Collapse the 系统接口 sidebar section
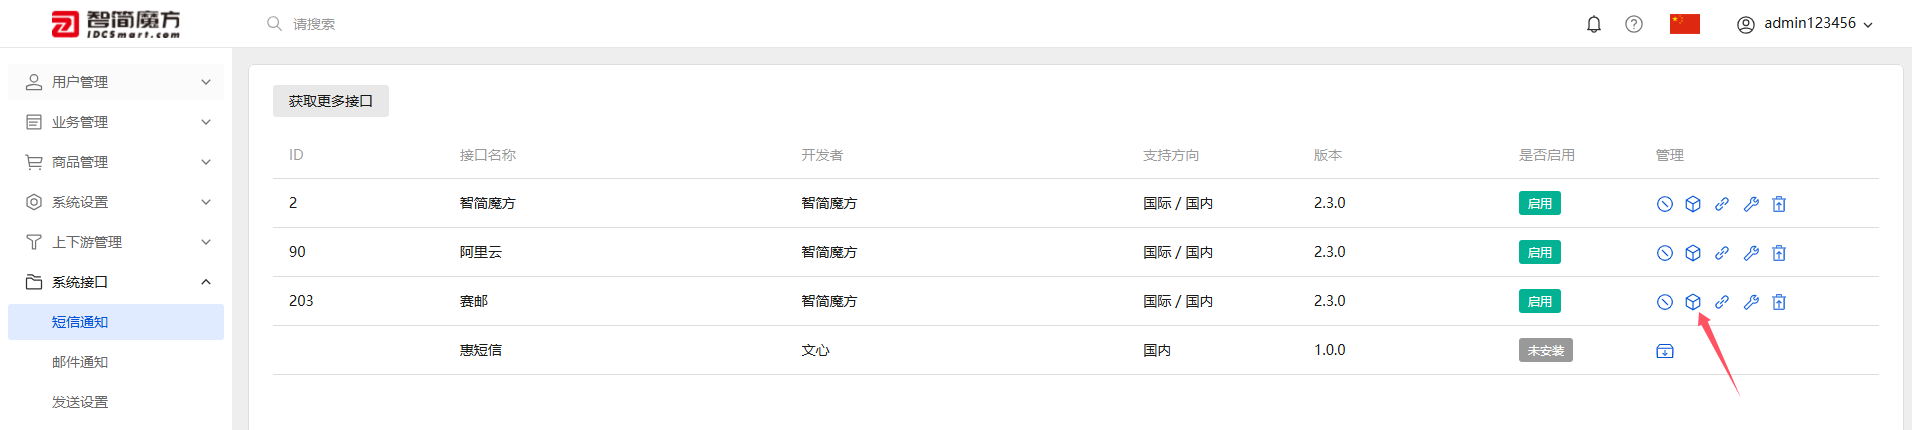 pyautogui.click(x=116, y=282)
